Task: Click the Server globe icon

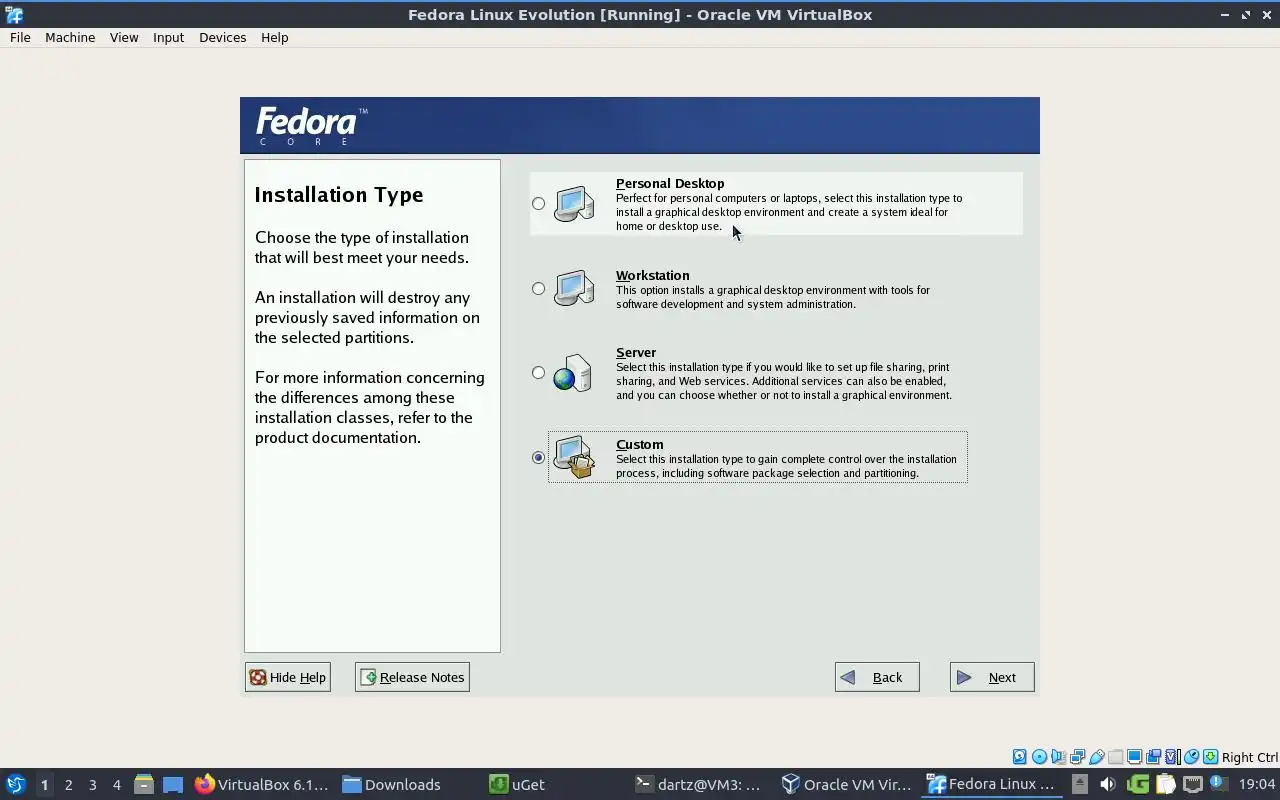Action: click(573, 373)
